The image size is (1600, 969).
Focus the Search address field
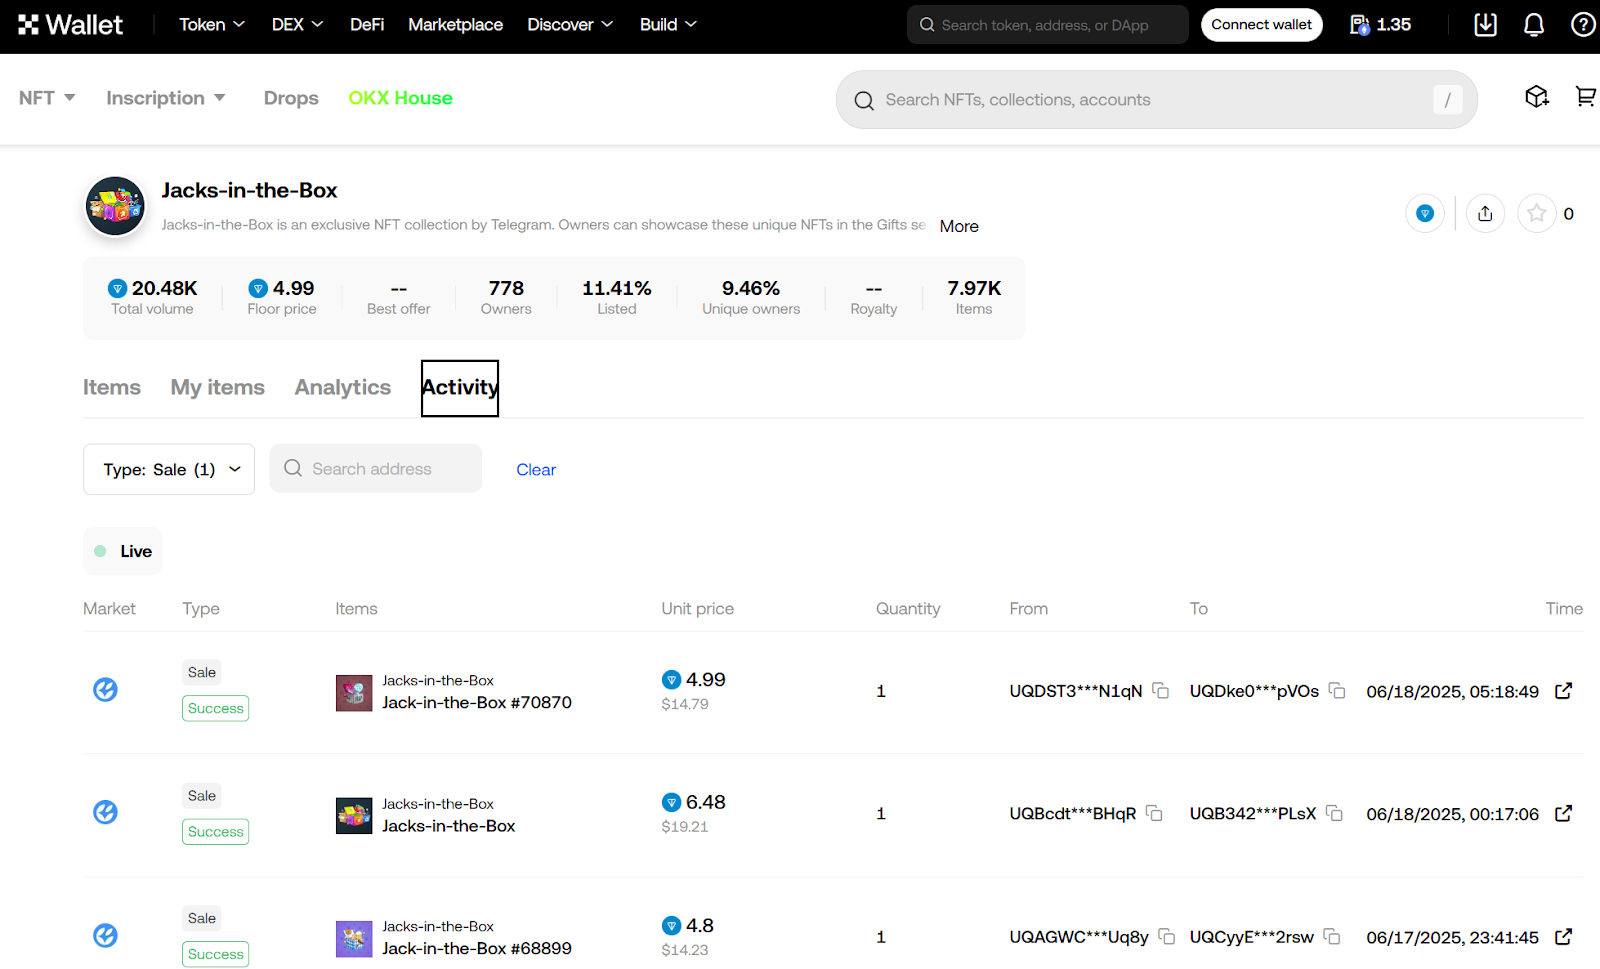click(x=375, y=469)
